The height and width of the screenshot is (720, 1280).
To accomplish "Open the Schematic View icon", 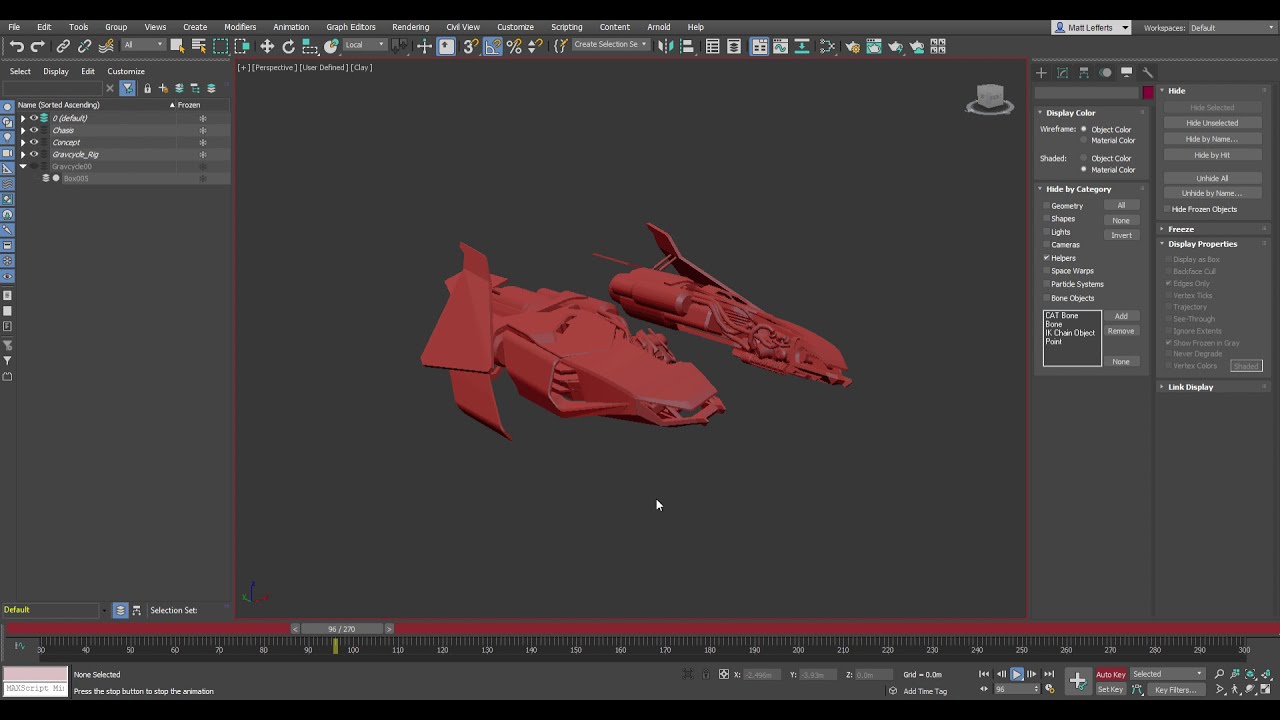I will pyautogui.click(x=827, y=46).
